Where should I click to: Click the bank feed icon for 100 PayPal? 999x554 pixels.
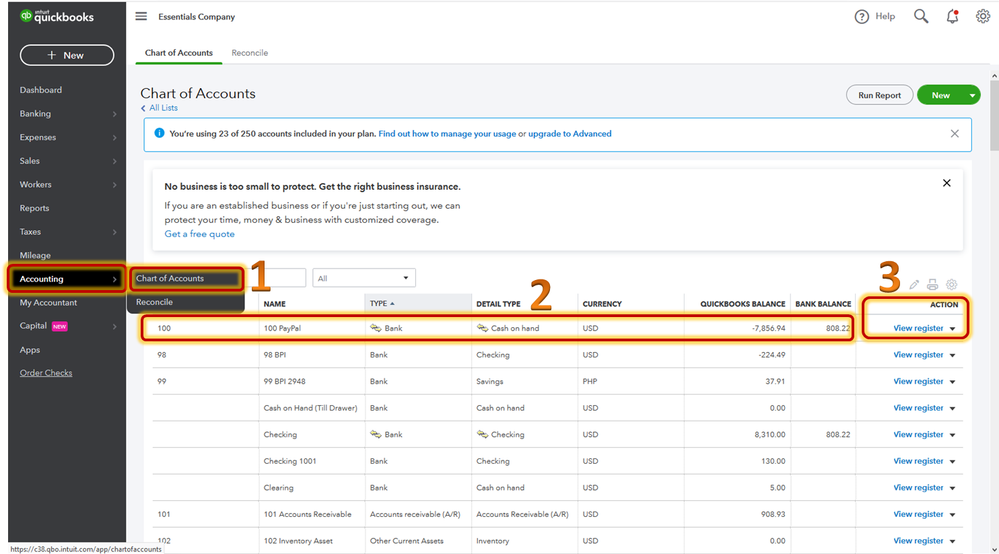376,328
